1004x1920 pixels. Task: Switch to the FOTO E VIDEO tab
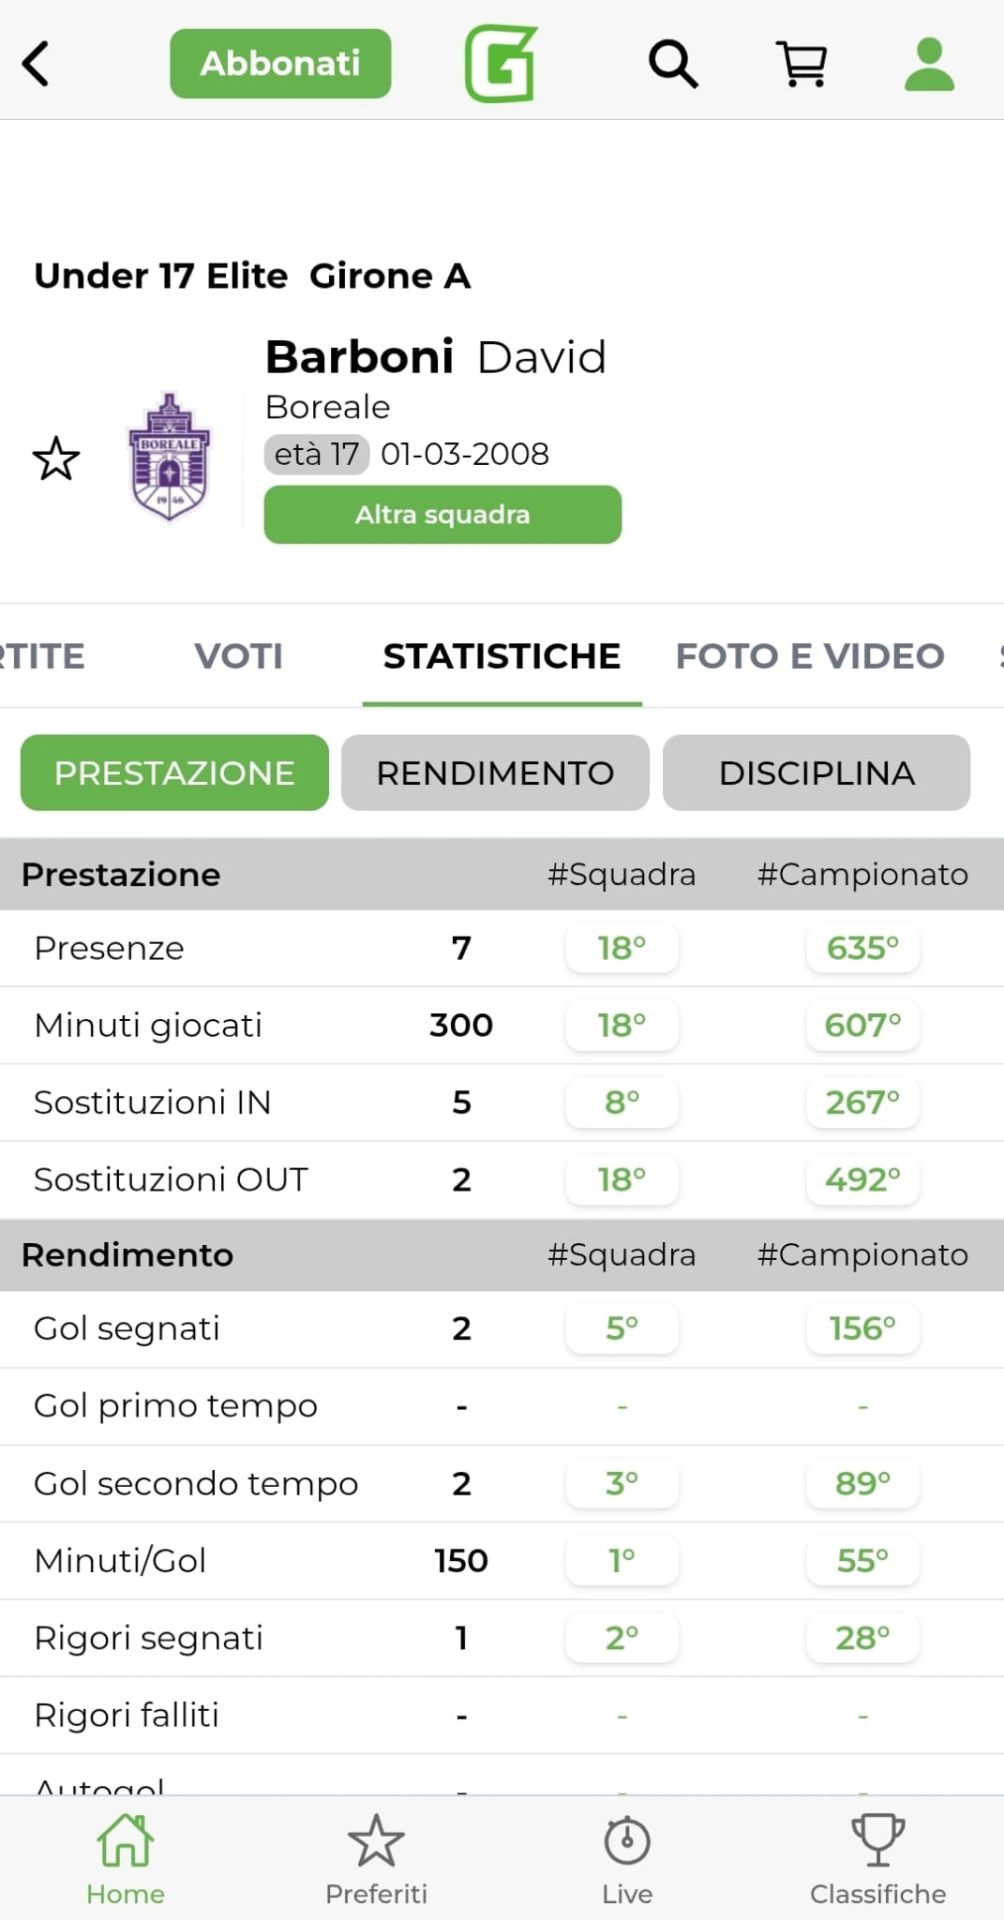pyautogui.click(x=810, y=656)
